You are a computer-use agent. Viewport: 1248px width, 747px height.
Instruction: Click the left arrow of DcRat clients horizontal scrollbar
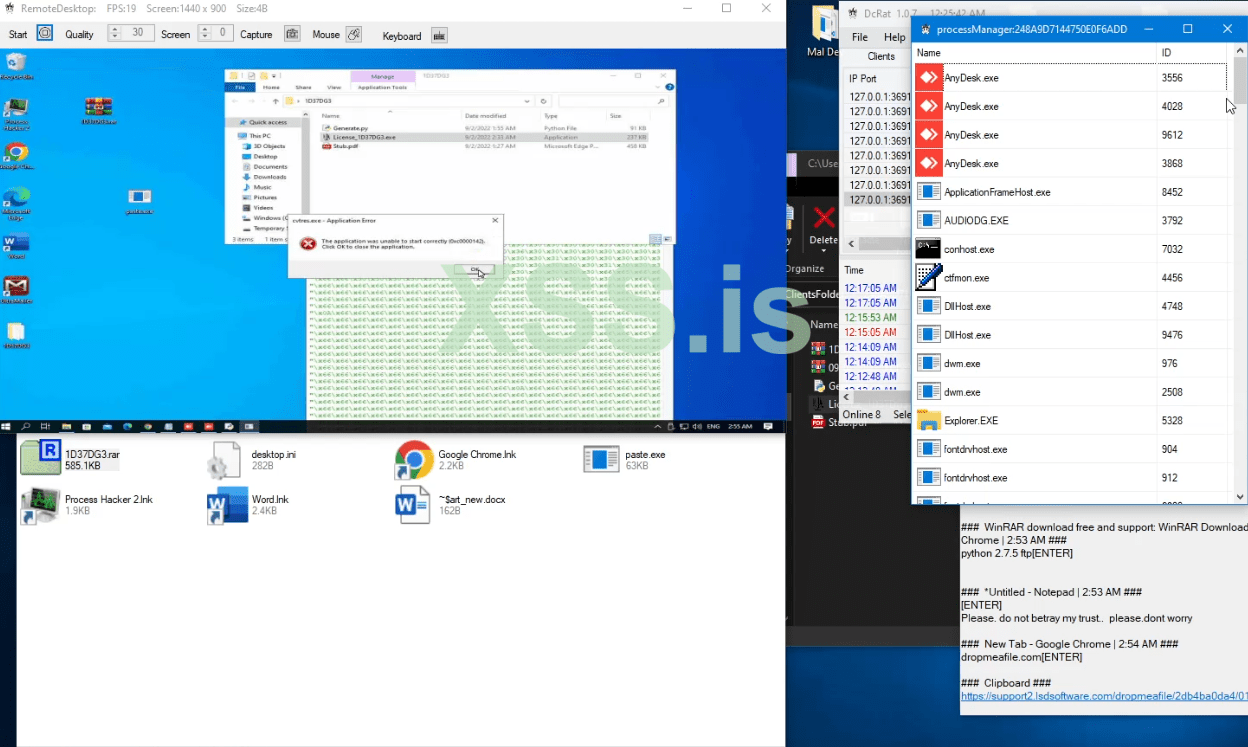pyautogui.click(x=851, y=244)
